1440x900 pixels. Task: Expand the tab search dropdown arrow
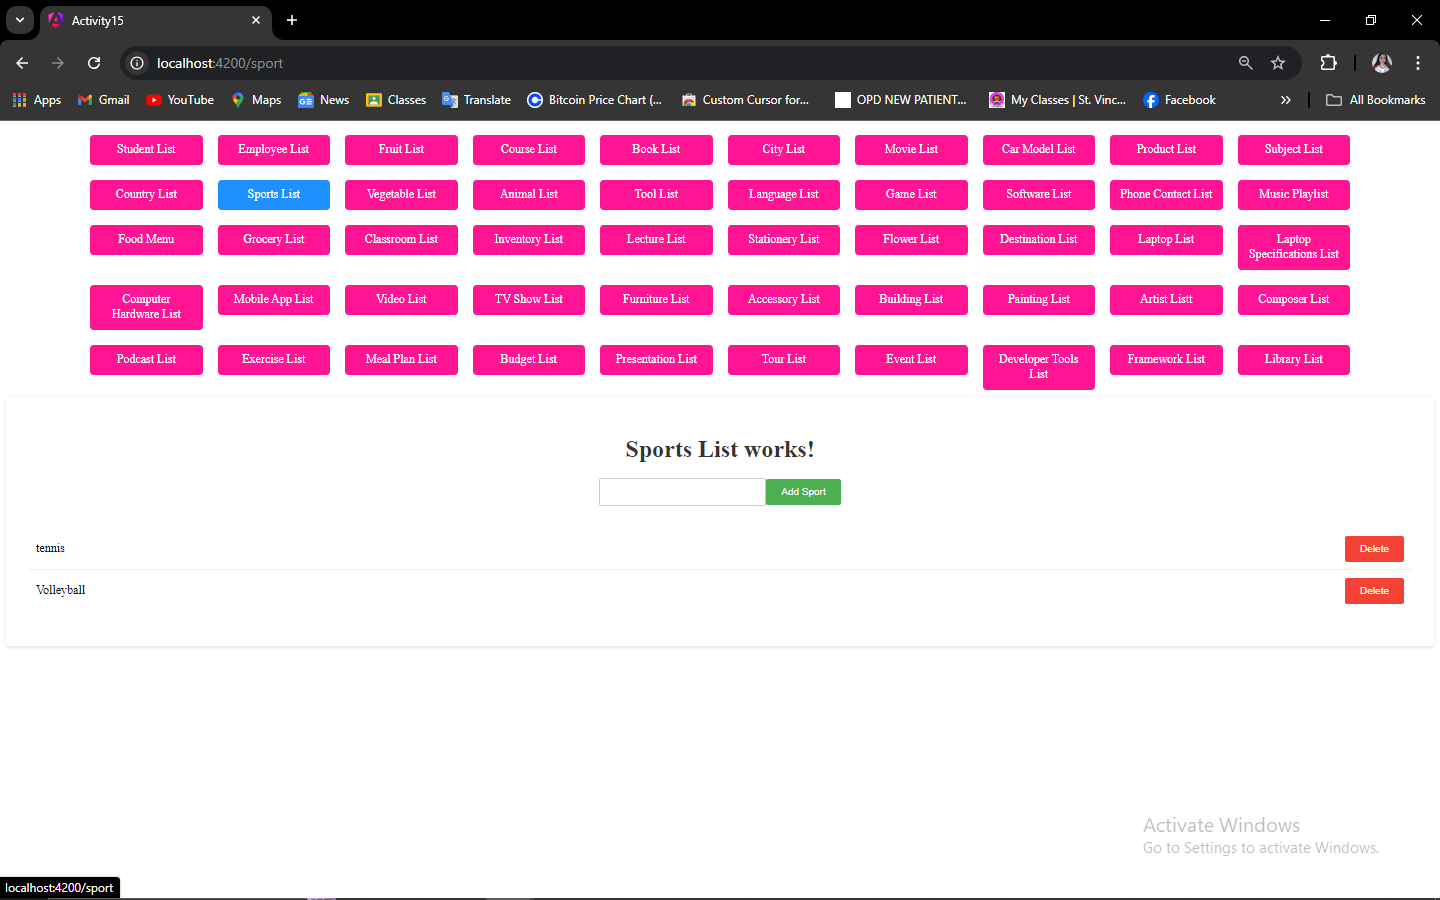click(x=20, y=20)
